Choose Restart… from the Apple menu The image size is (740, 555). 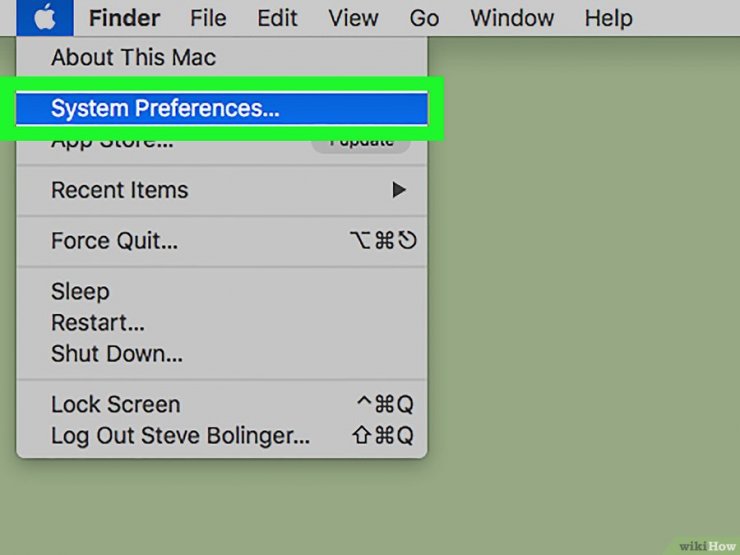coord(222,323)
